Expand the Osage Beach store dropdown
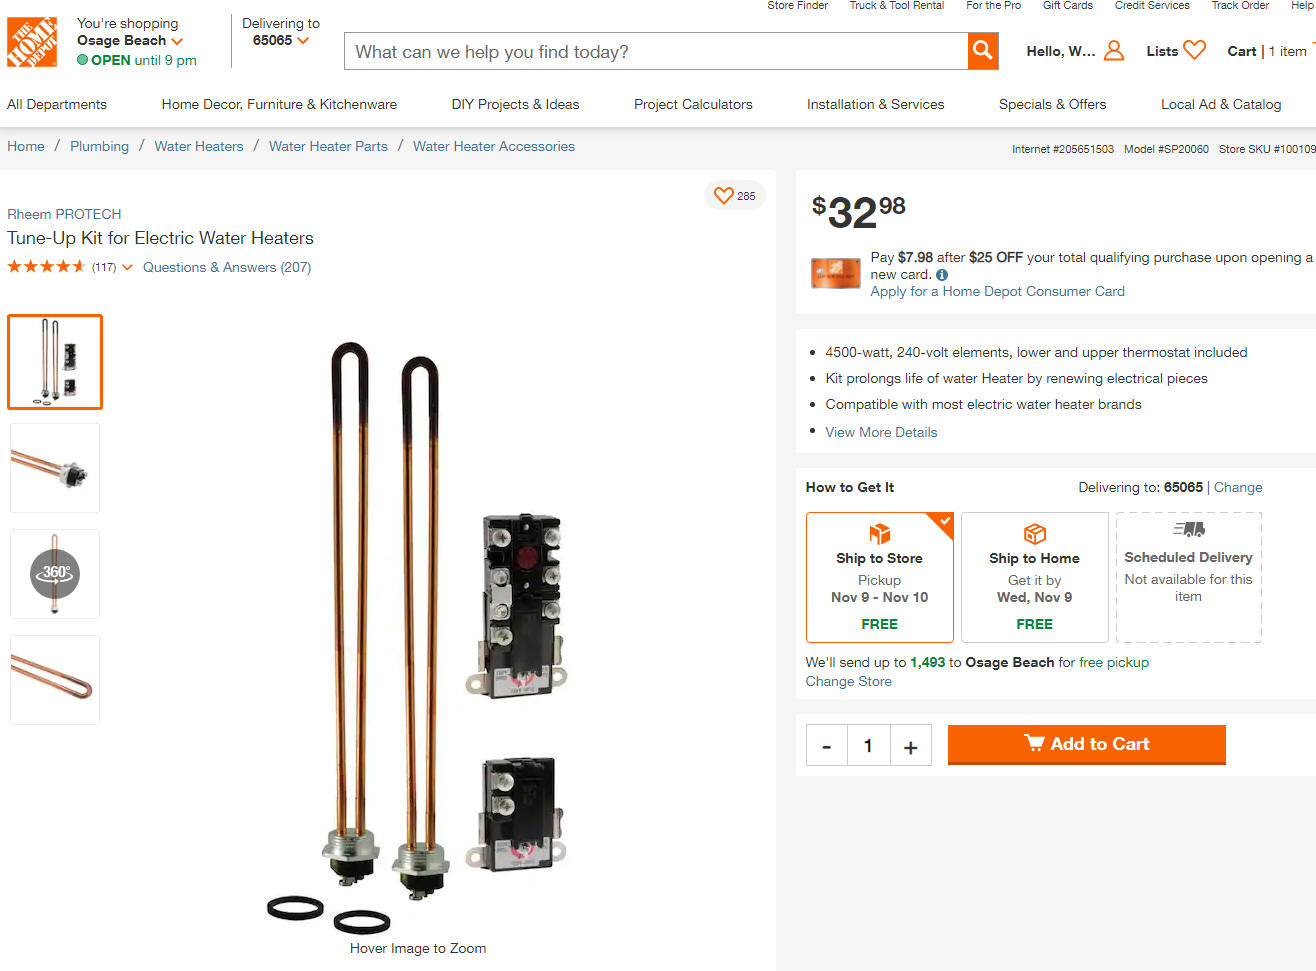 177,41
